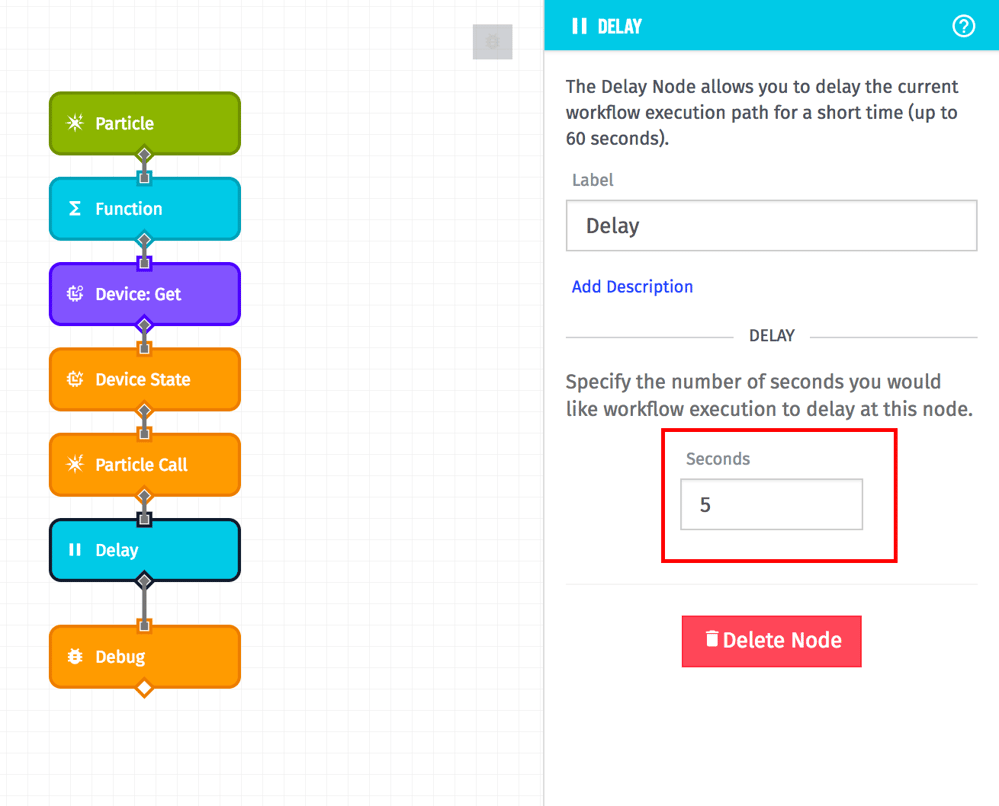Click the asterisk icon on the Particle node
This screenshot has height=806, width=999.
(x=74, y=123)
